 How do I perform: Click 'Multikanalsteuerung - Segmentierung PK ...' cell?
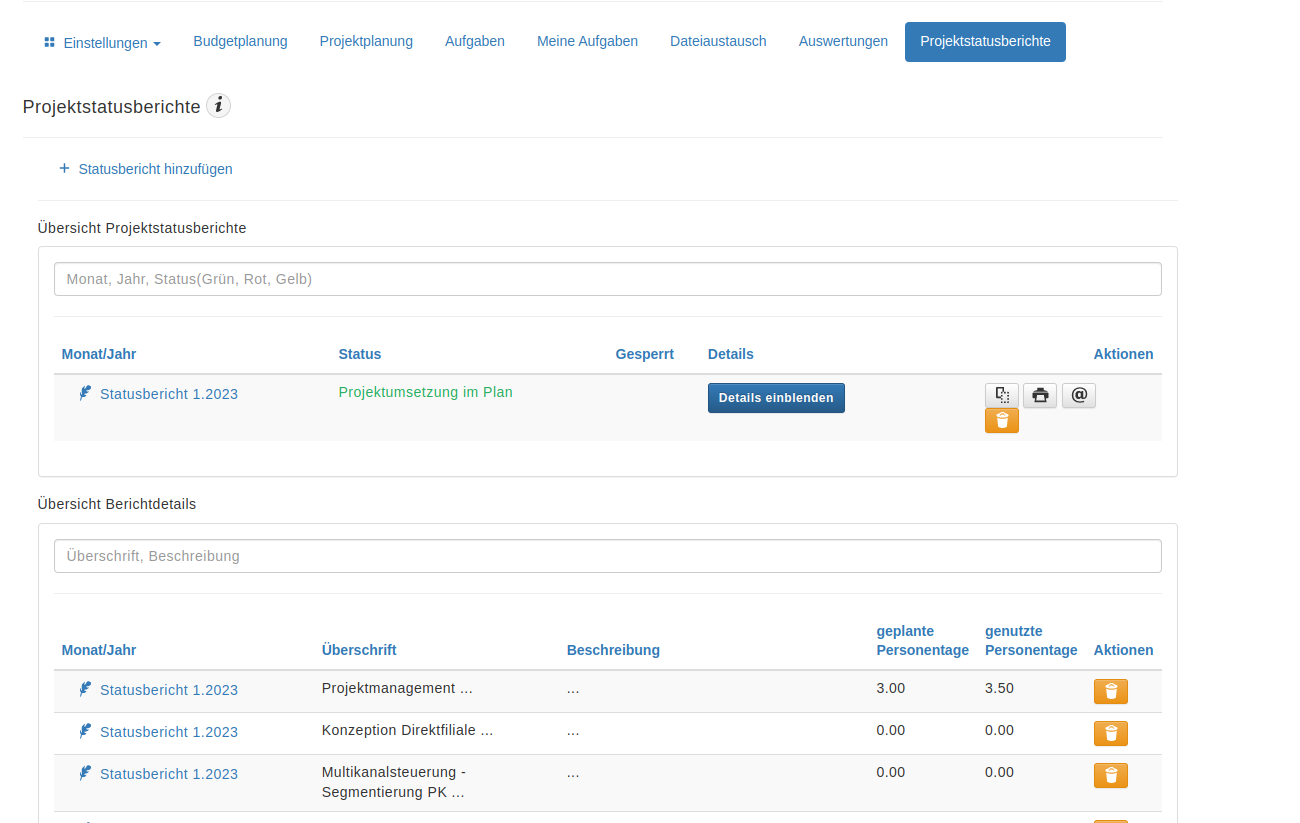coord(394,782)
